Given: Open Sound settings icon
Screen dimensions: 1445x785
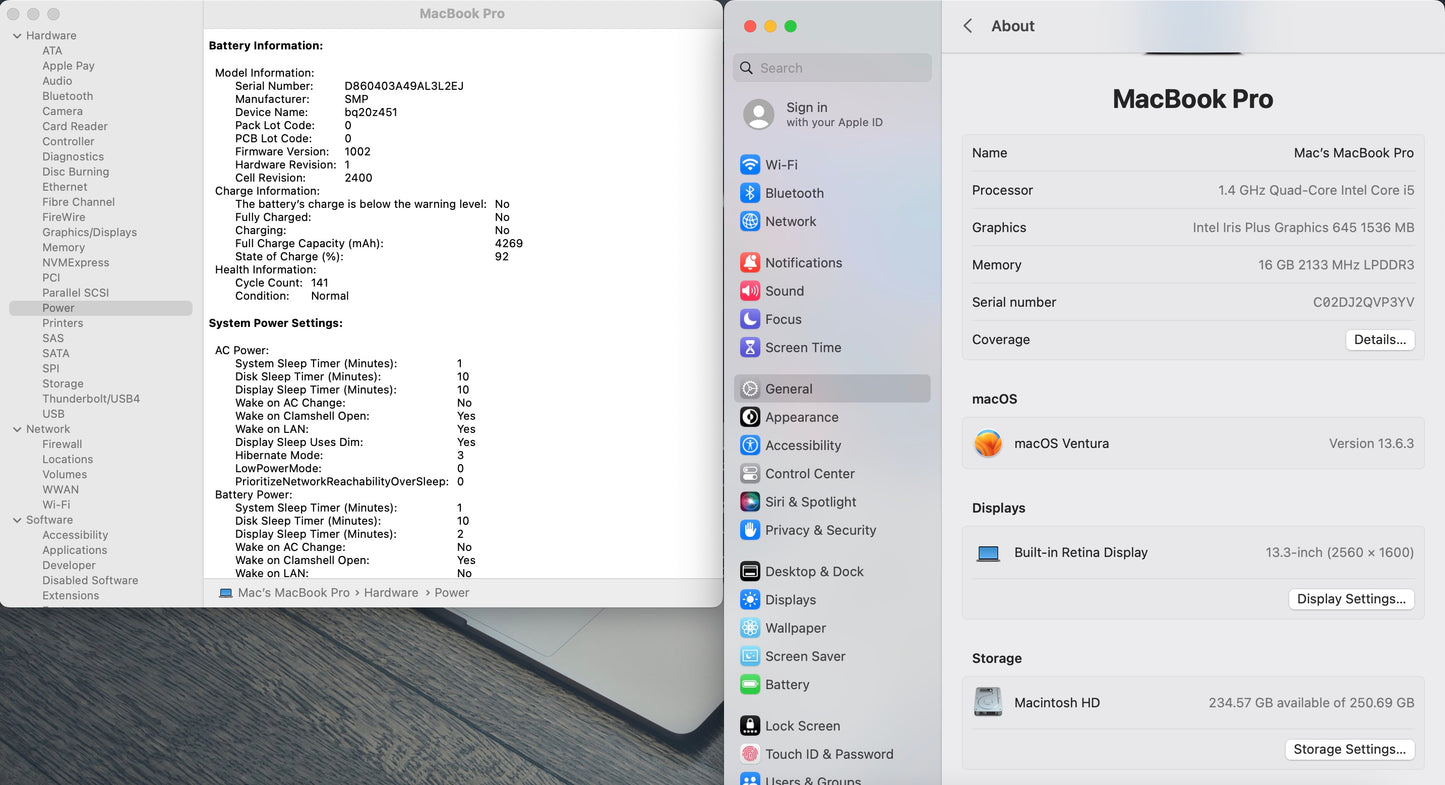Looking at the screenshot, I should tap(749, 291).
